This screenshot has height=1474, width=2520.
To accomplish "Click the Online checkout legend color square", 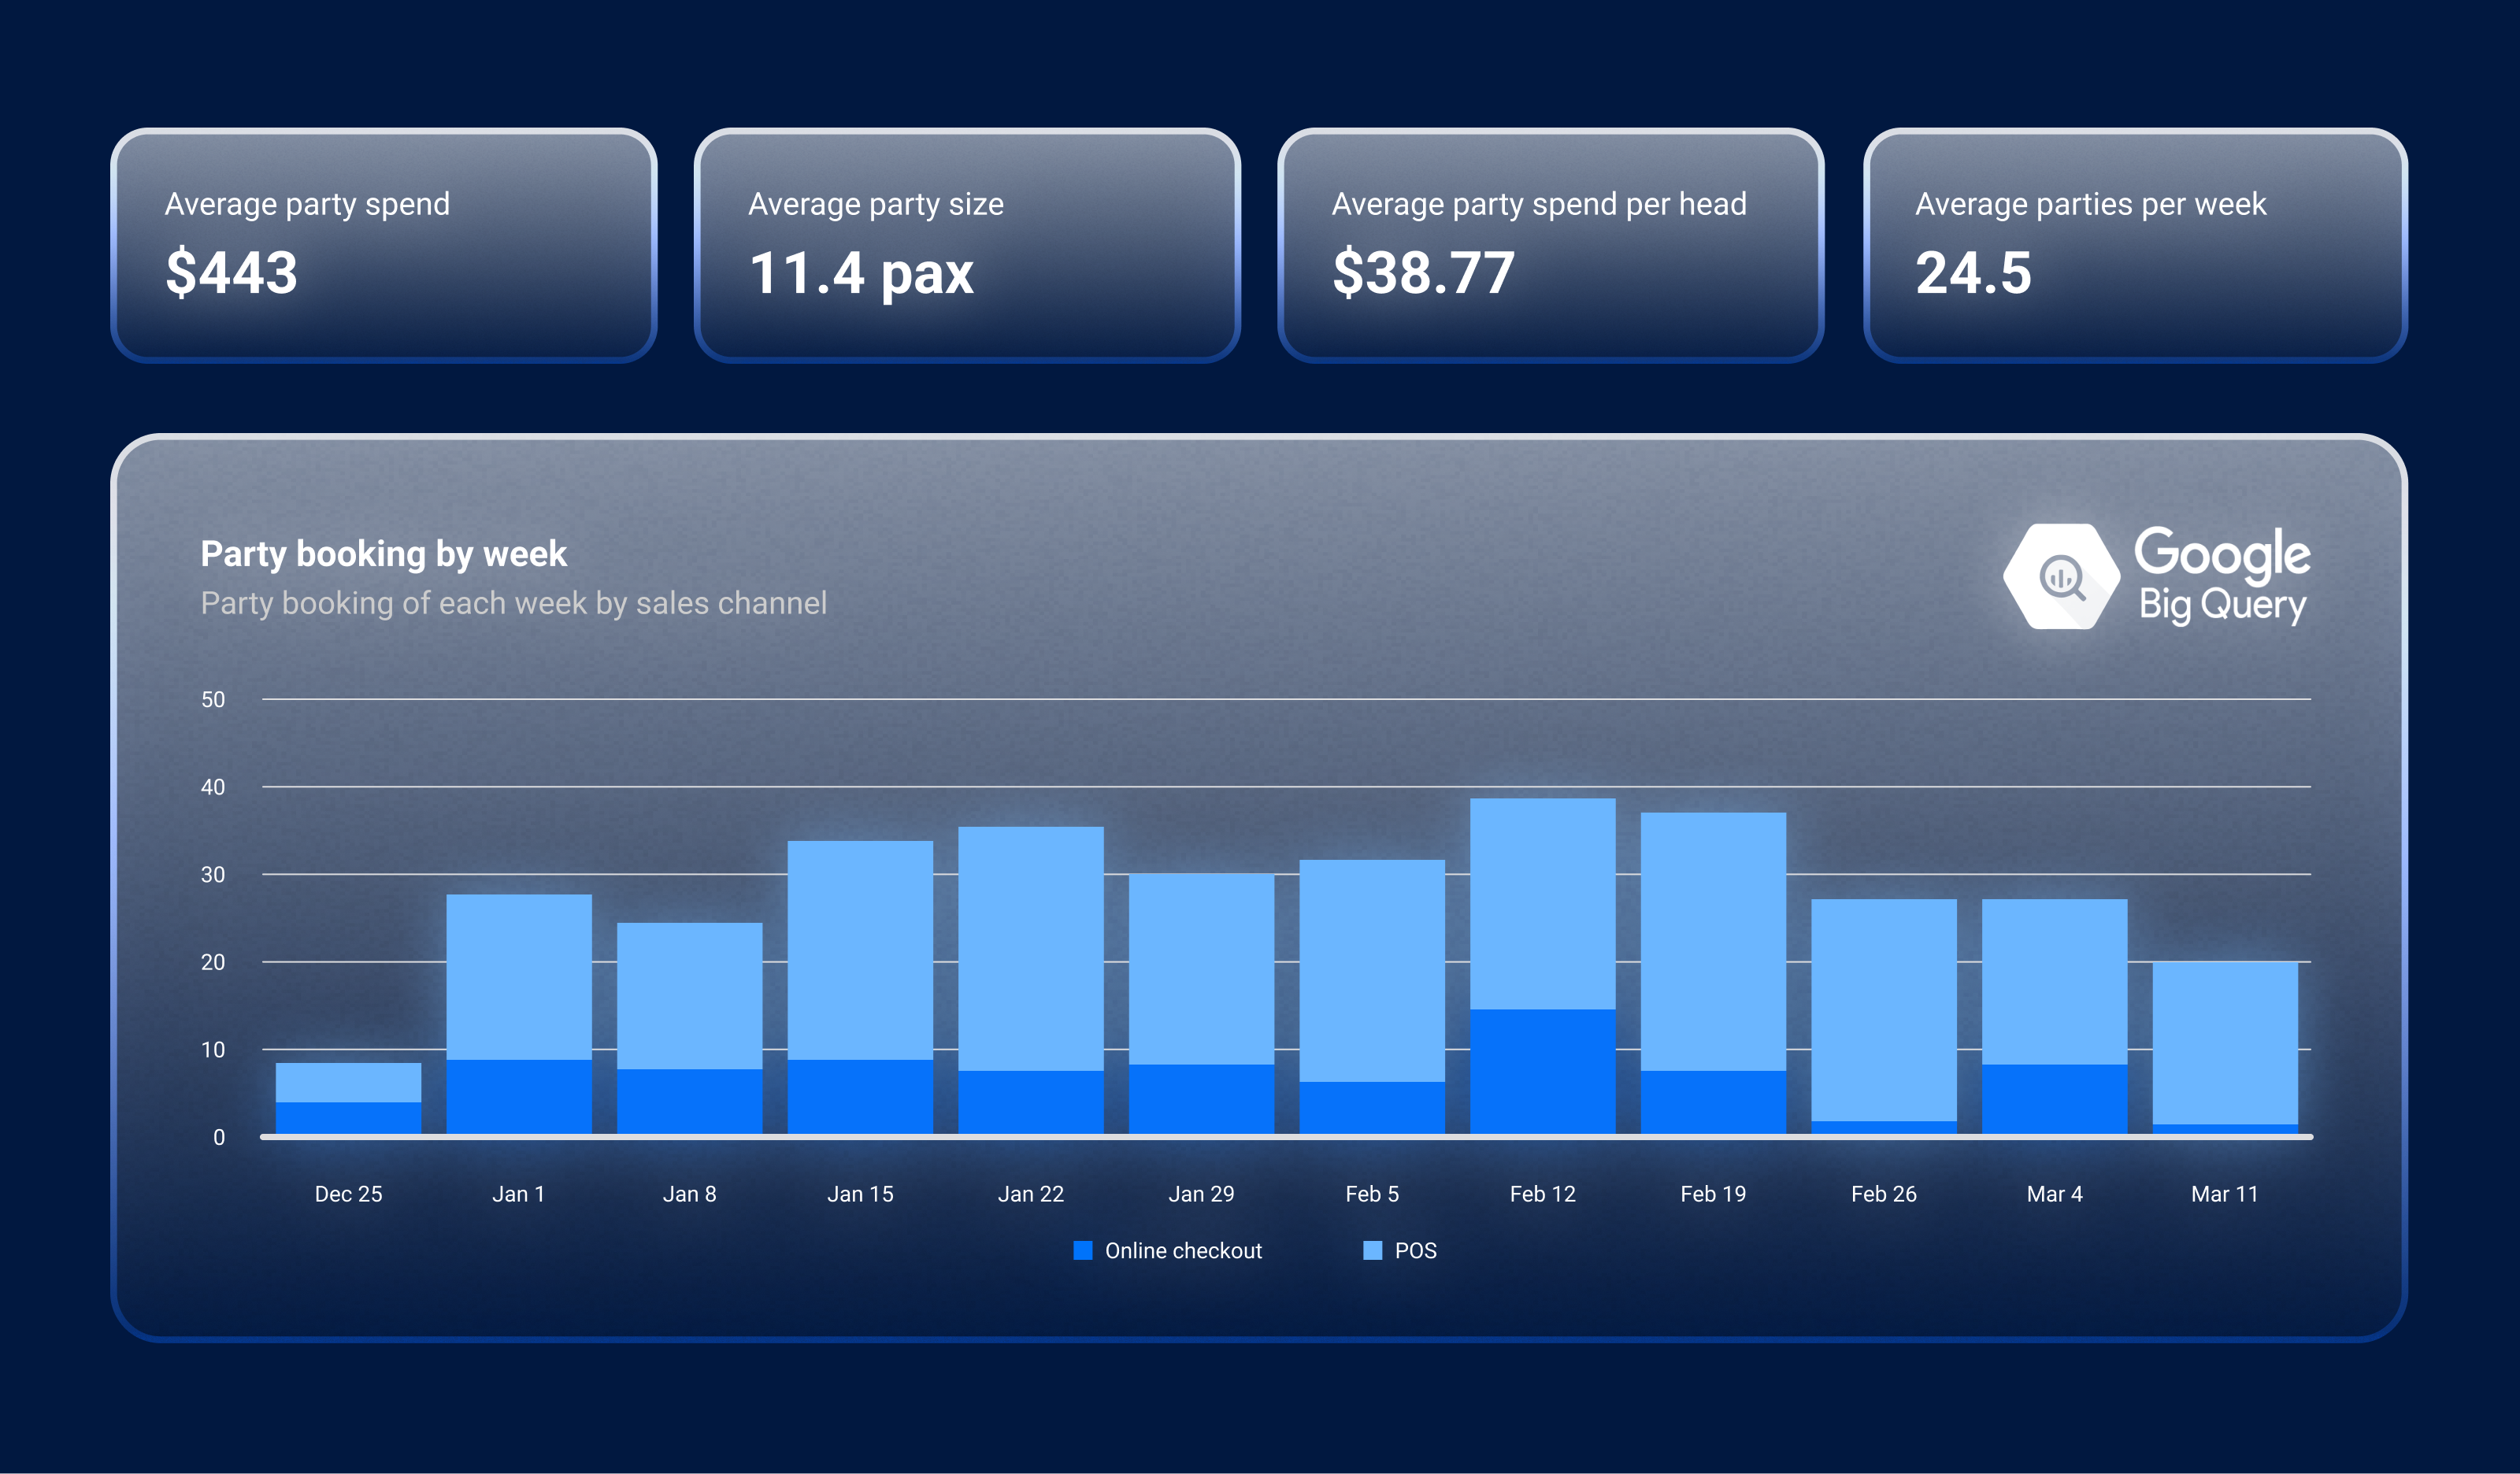I will [x=1082, y=1250].
